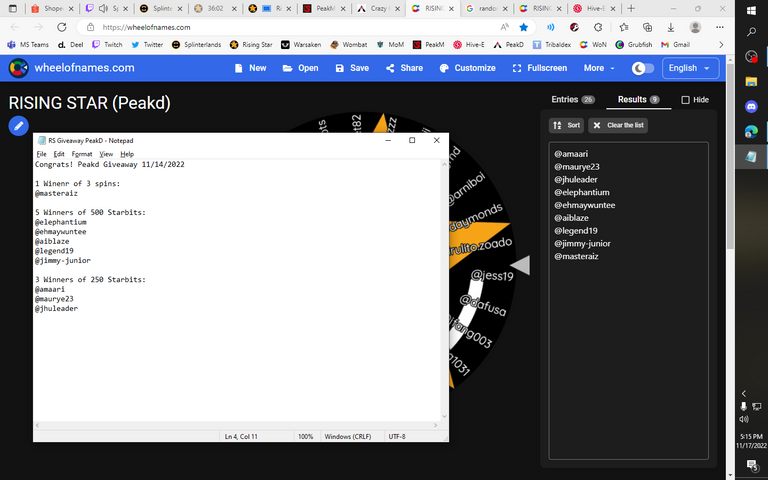Image resolution: width=768 pixels, height=480 pixels.
Task: Click the Notepad vertical scrollbar
Action: tap(444, 290)
